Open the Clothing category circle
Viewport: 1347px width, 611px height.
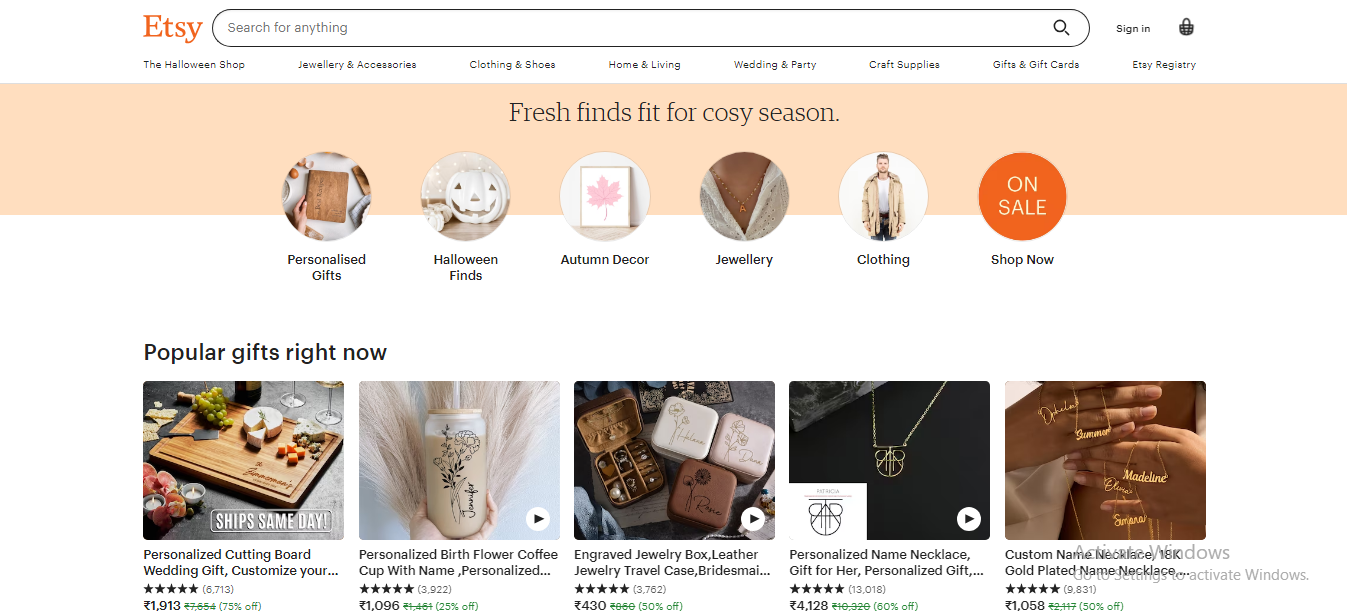883,196
